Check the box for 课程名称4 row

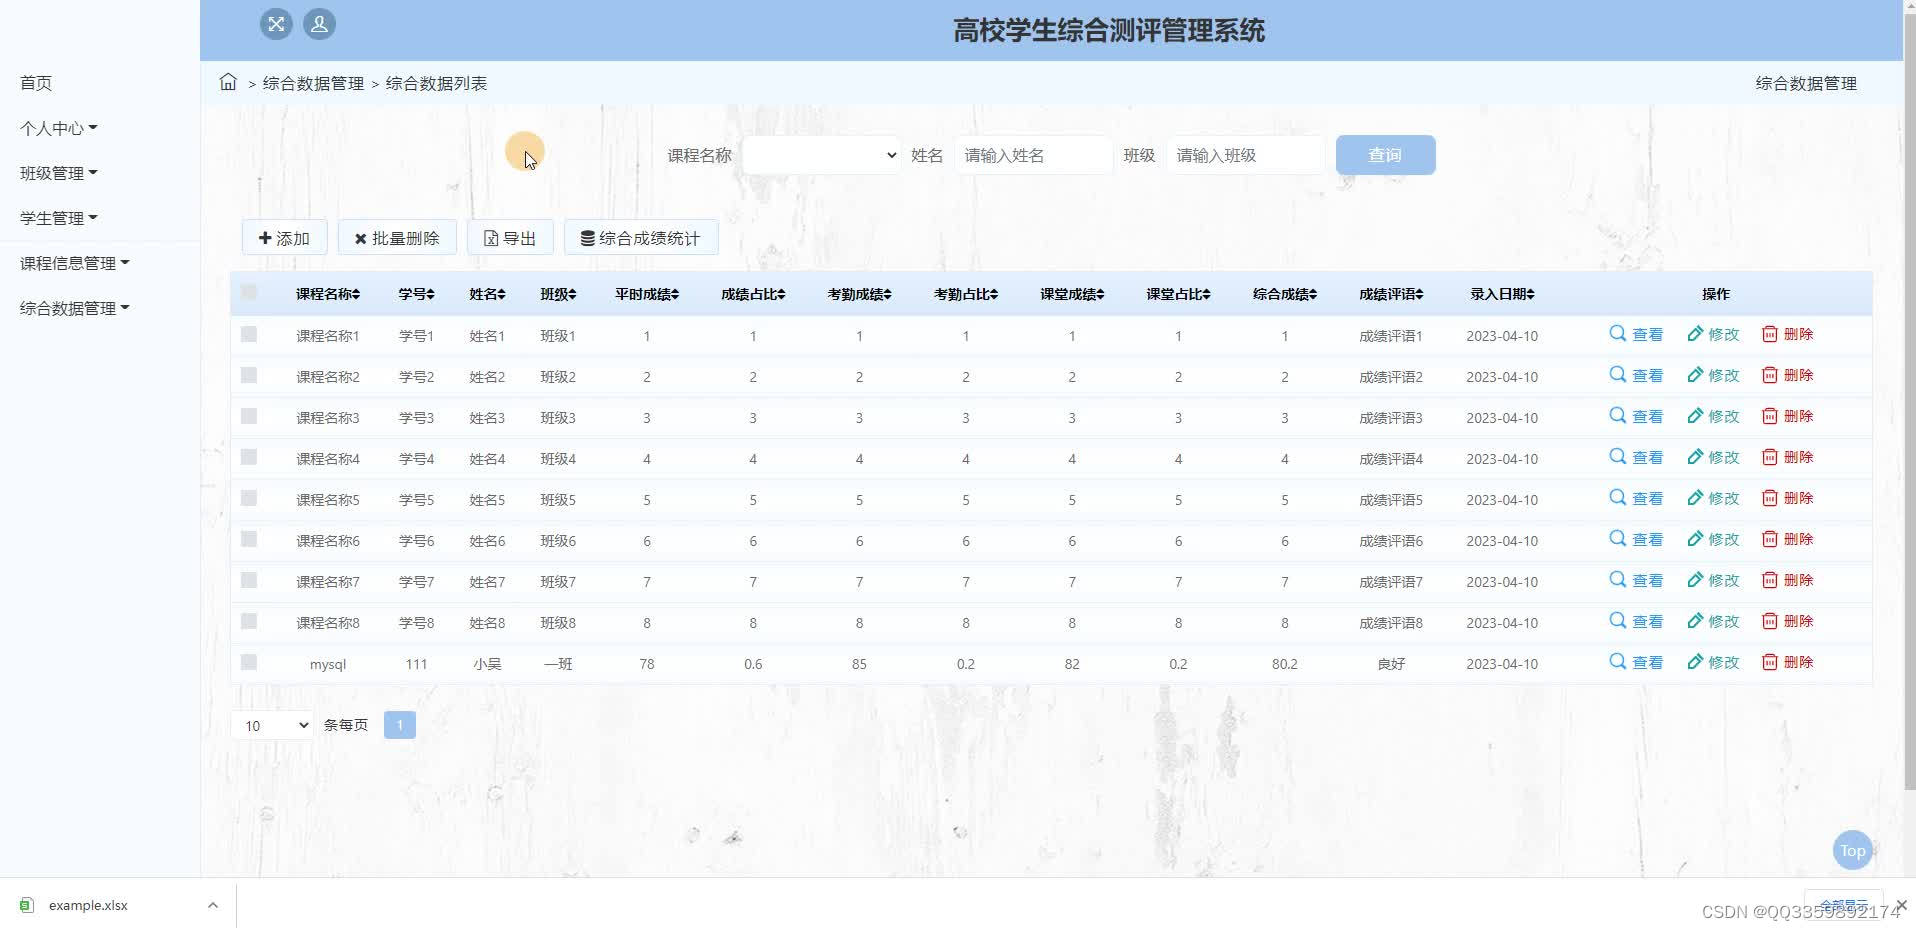[x=249, y=457]
